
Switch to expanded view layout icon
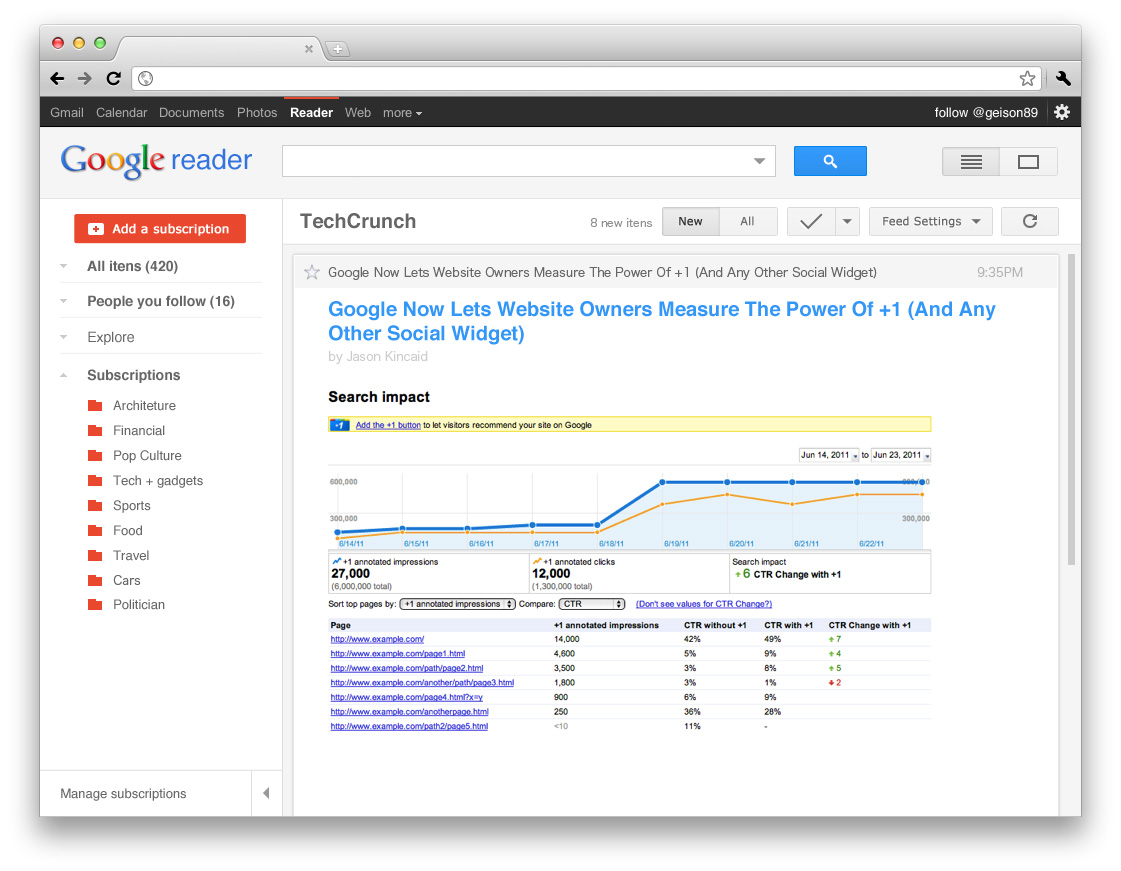coord(1028,162)
